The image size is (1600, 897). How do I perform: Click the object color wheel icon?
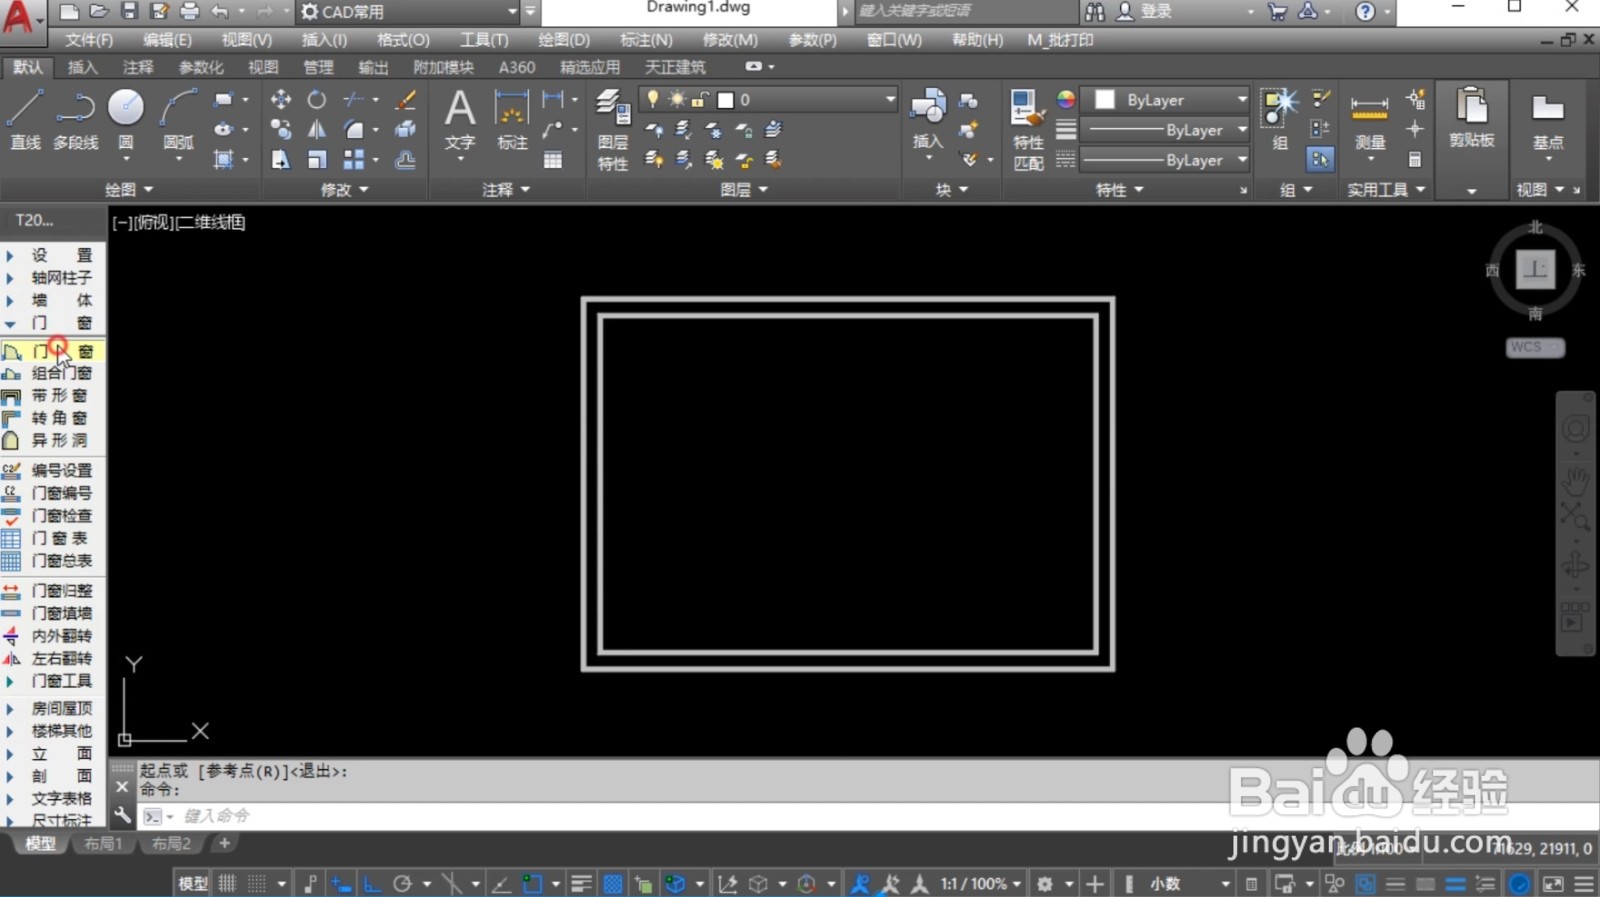(x=1066, y=99)
